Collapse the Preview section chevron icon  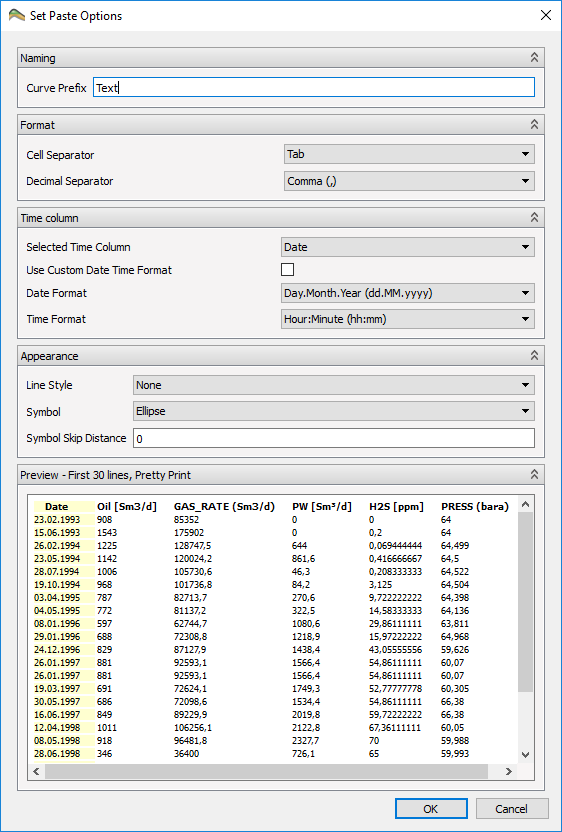534,474
